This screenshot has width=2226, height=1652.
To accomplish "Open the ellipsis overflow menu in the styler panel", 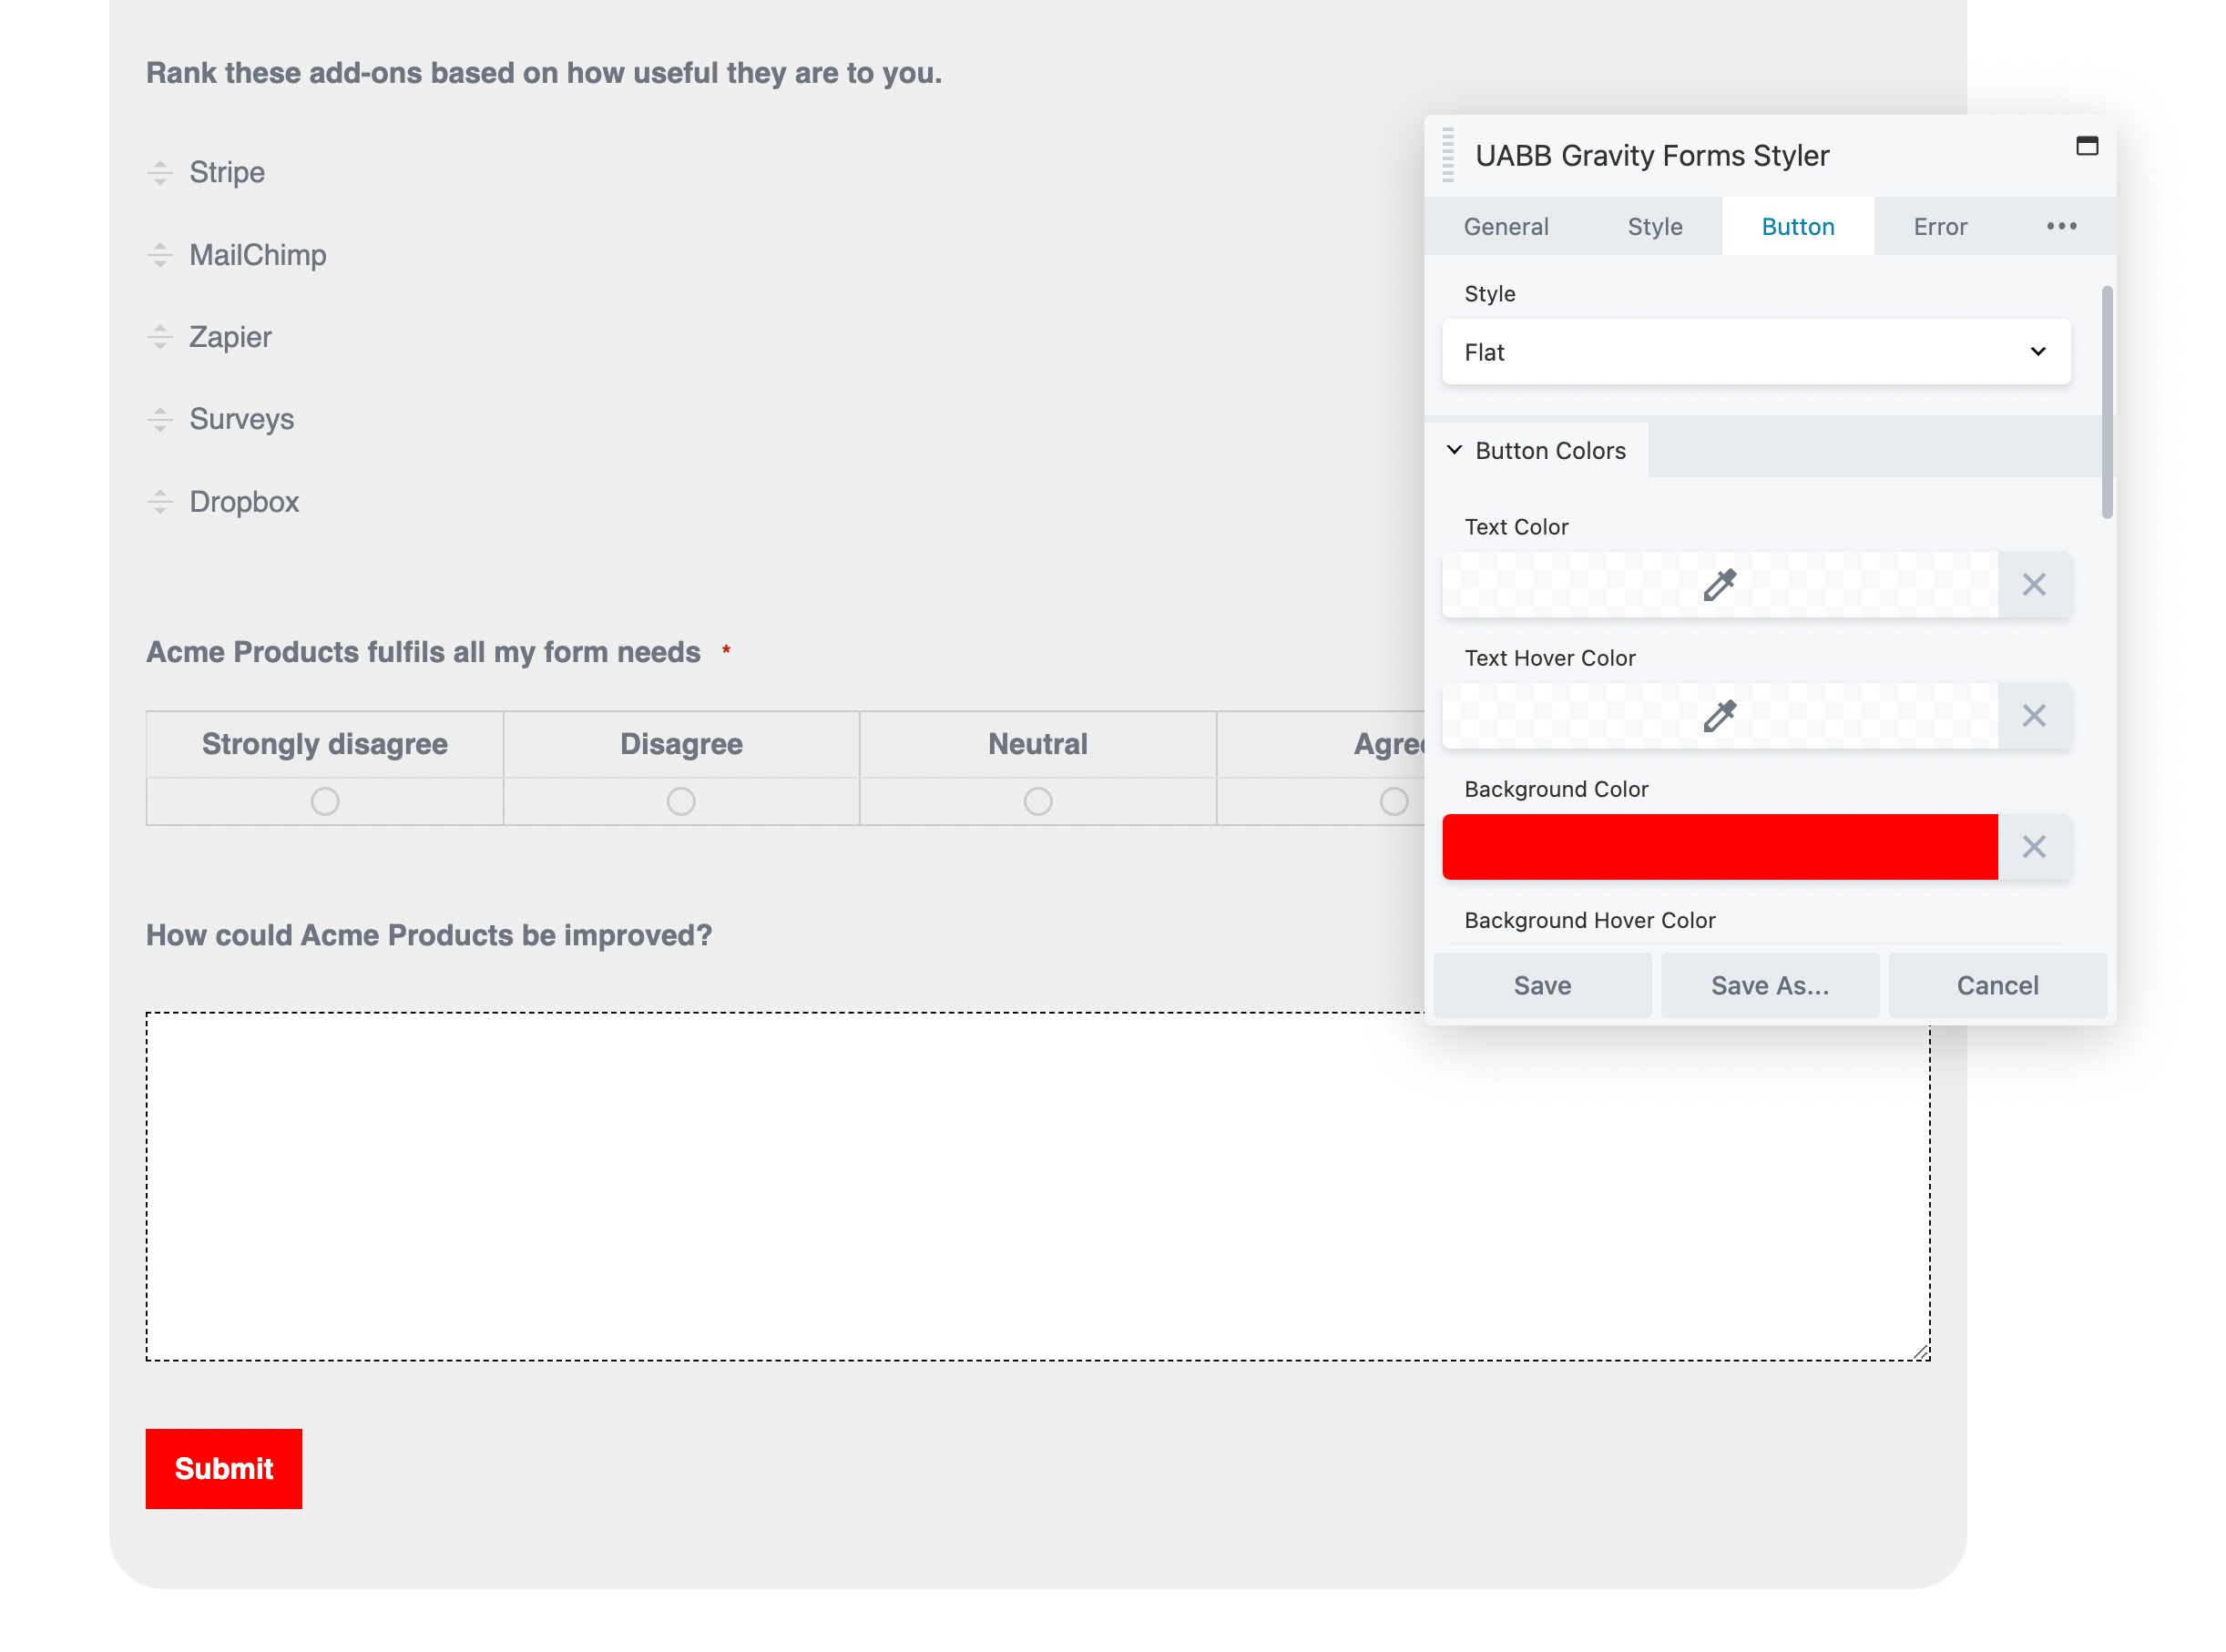I will click(2060, 226).
